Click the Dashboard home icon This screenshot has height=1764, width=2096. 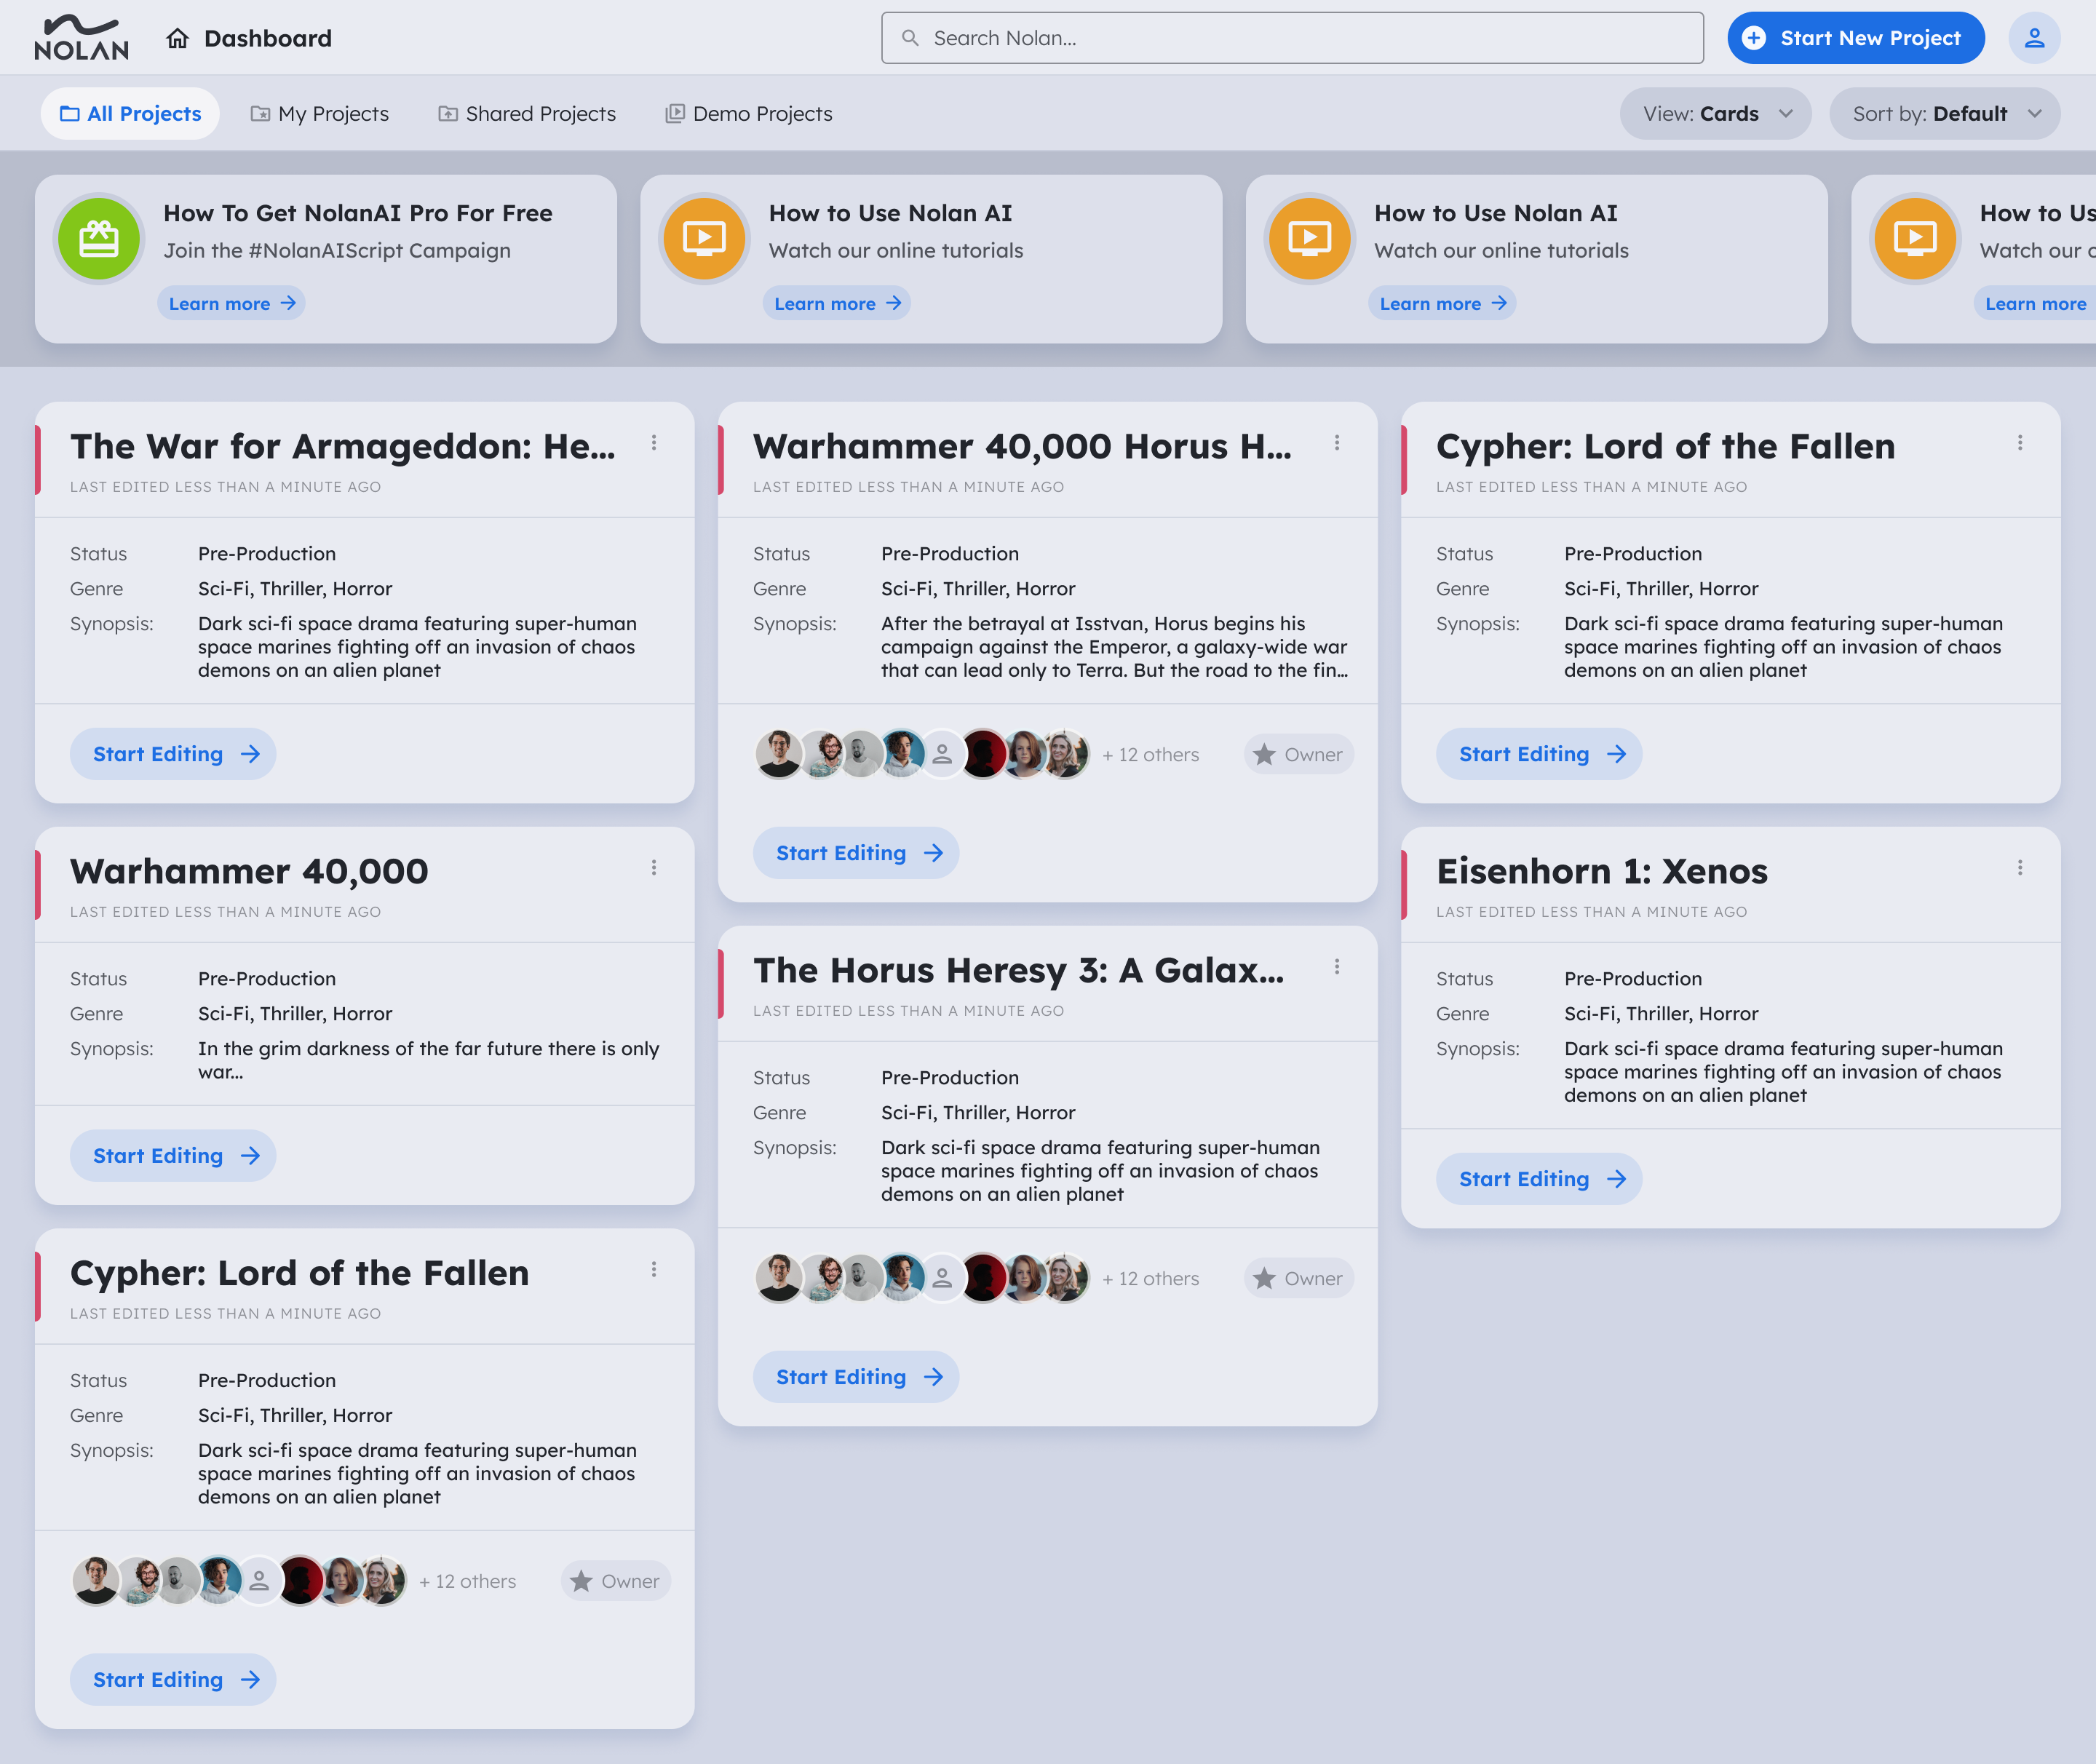click(x=178, y=38)
